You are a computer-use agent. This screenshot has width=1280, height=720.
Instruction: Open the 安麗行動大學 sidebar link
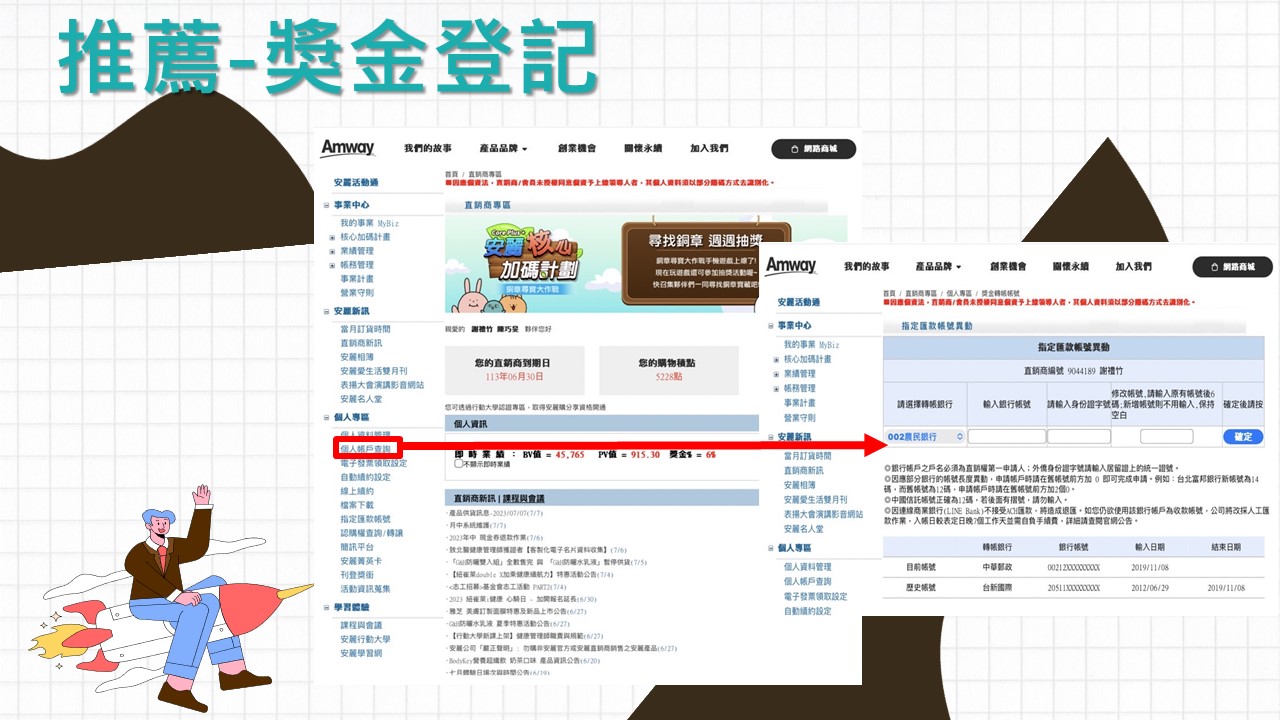click(x=365, y=639)
